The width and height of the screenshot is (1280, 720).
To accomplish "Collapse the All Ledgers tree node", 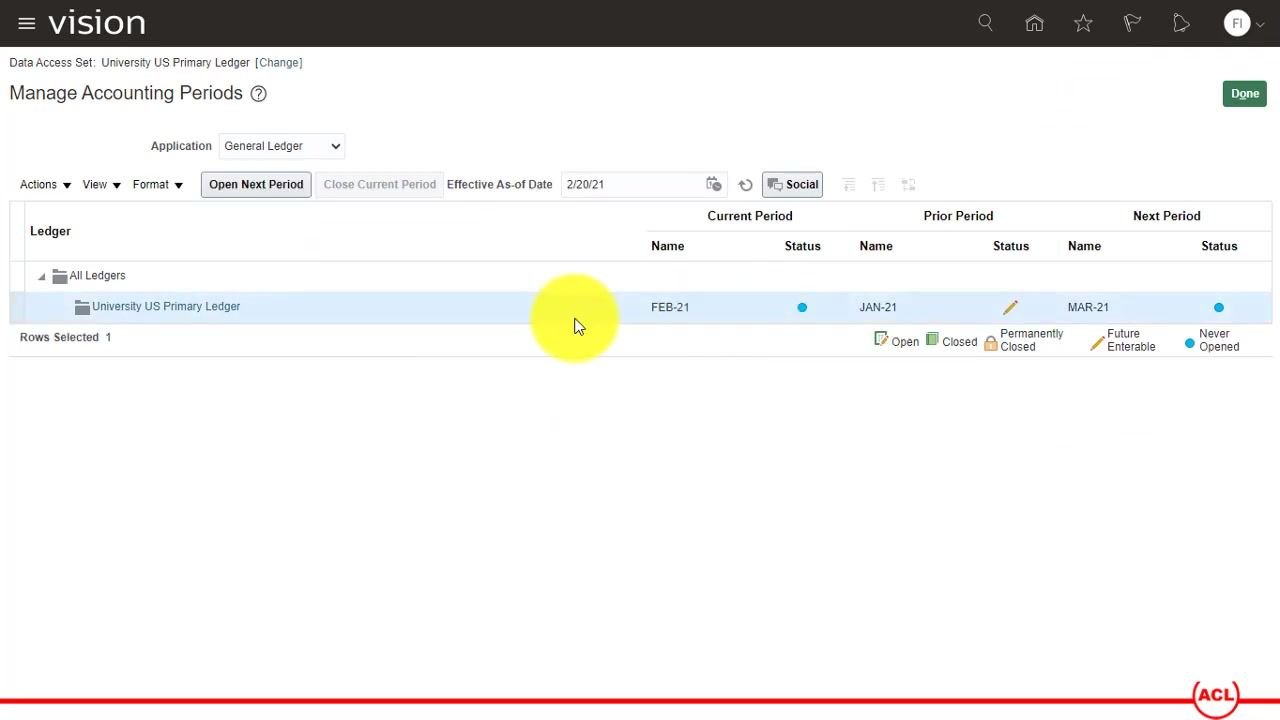I will 41,277.
